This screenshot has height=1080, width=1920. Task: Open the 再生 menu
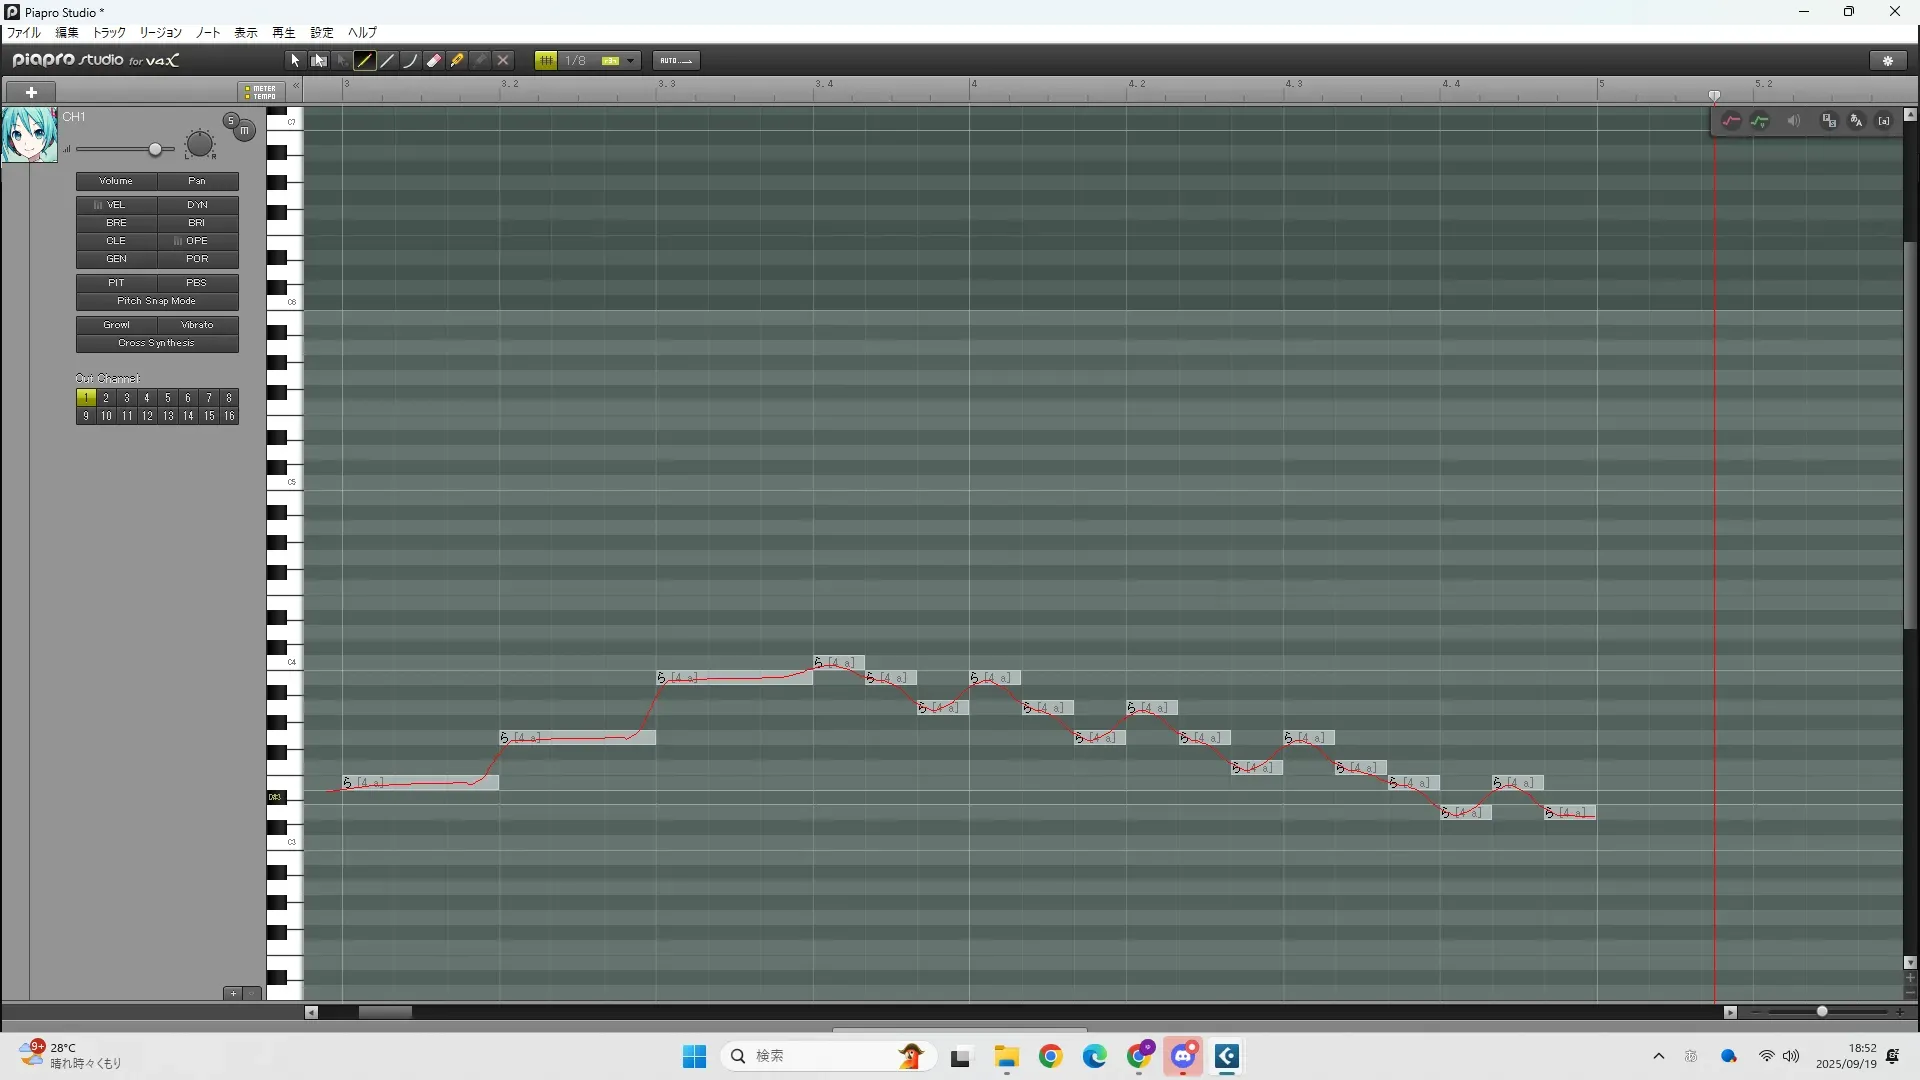tap(283, 33)
